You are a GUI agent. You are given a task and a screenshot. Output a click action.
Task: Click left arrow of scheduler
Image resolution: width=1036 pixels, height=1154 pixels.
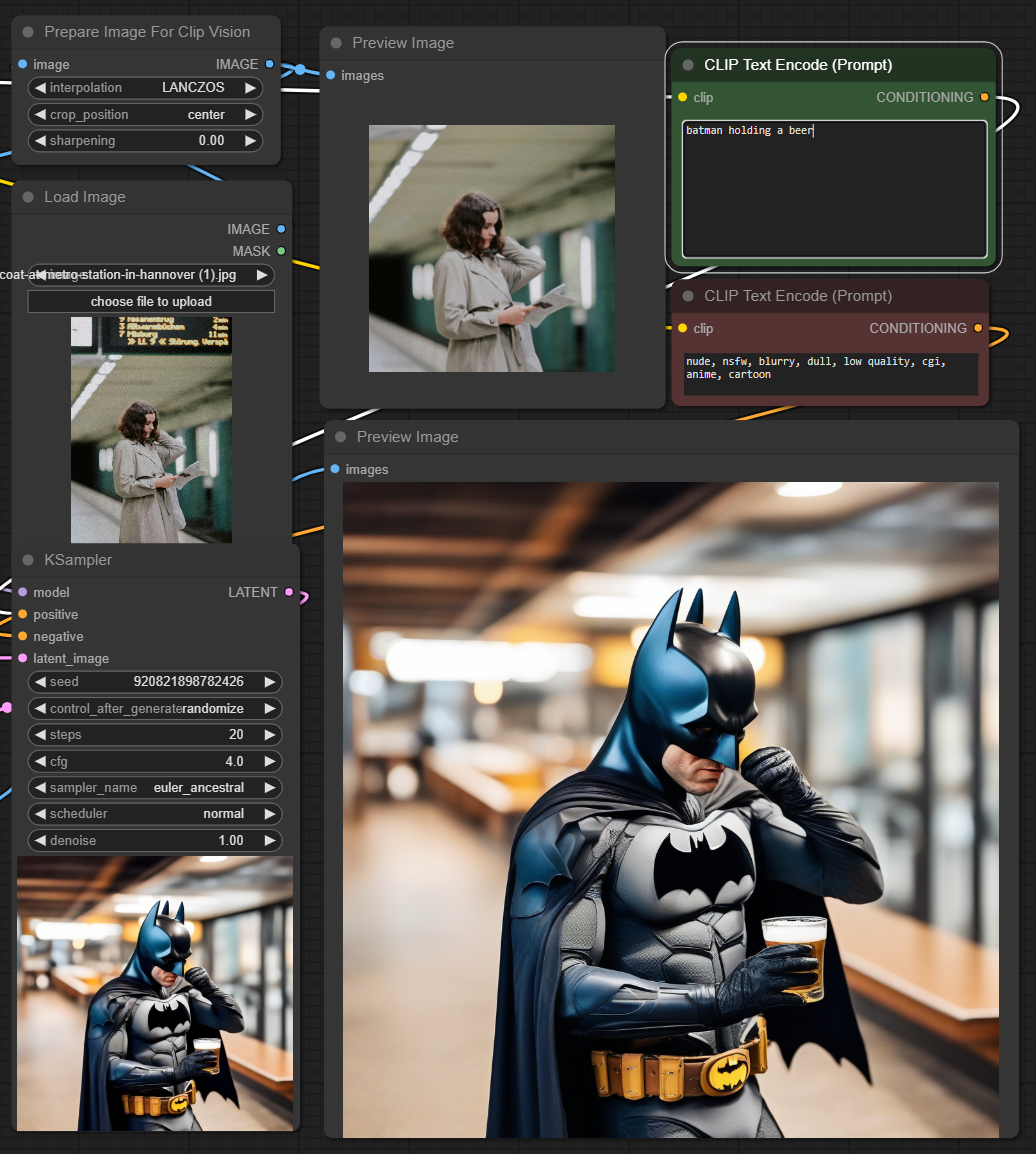40,814
